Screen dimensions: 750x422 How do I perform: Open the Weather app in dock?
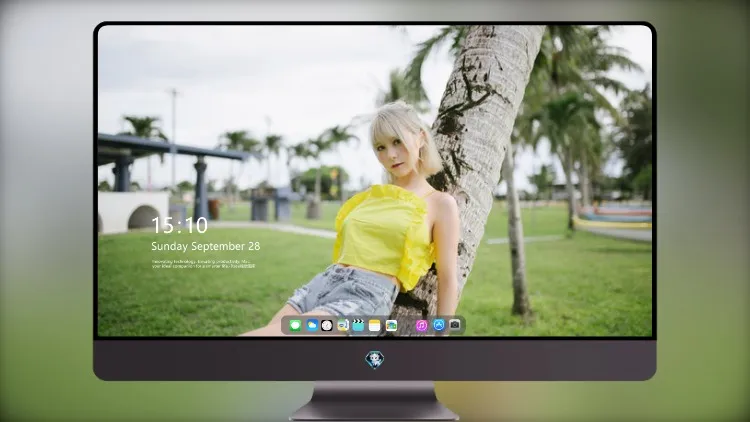(x=311, y=325)
